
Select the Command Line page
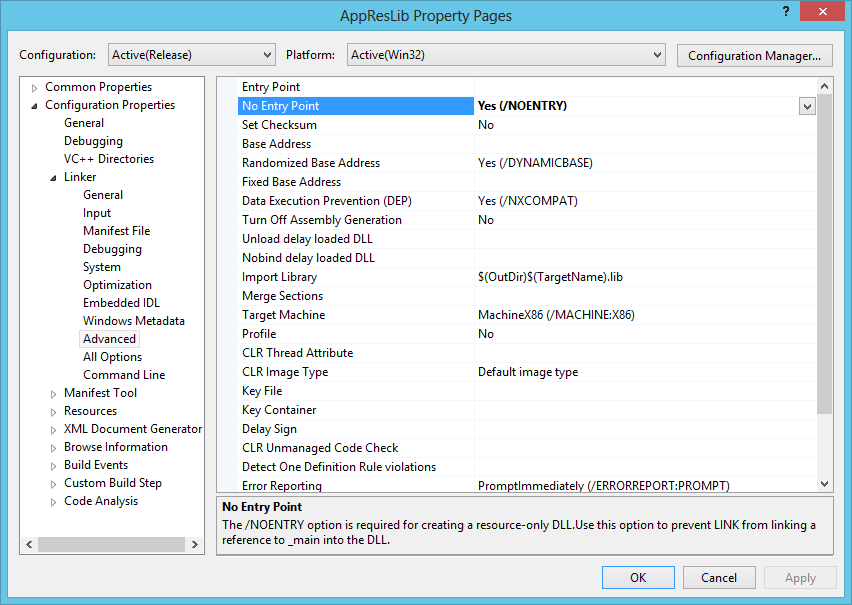click(x=124, y=375)
